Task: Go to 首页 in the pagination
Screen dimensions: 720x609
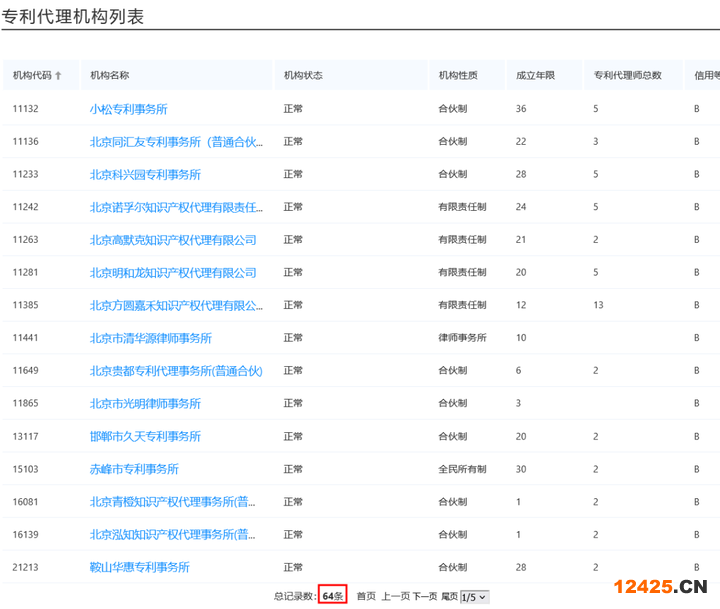Action: pyautogui.click(x=366, y=597)
